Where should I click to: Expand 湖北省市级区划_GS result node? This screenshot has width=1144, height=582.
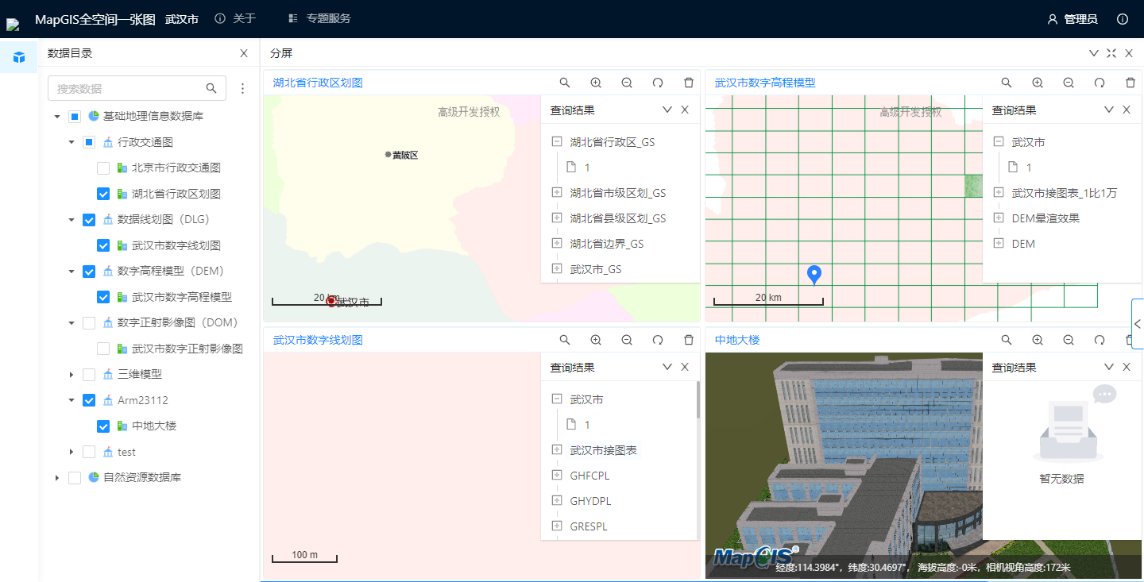click(557, 193)
